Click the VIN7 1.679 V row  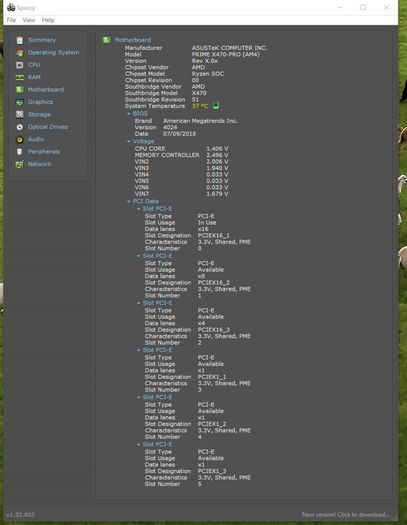click(x=181, y=194)
